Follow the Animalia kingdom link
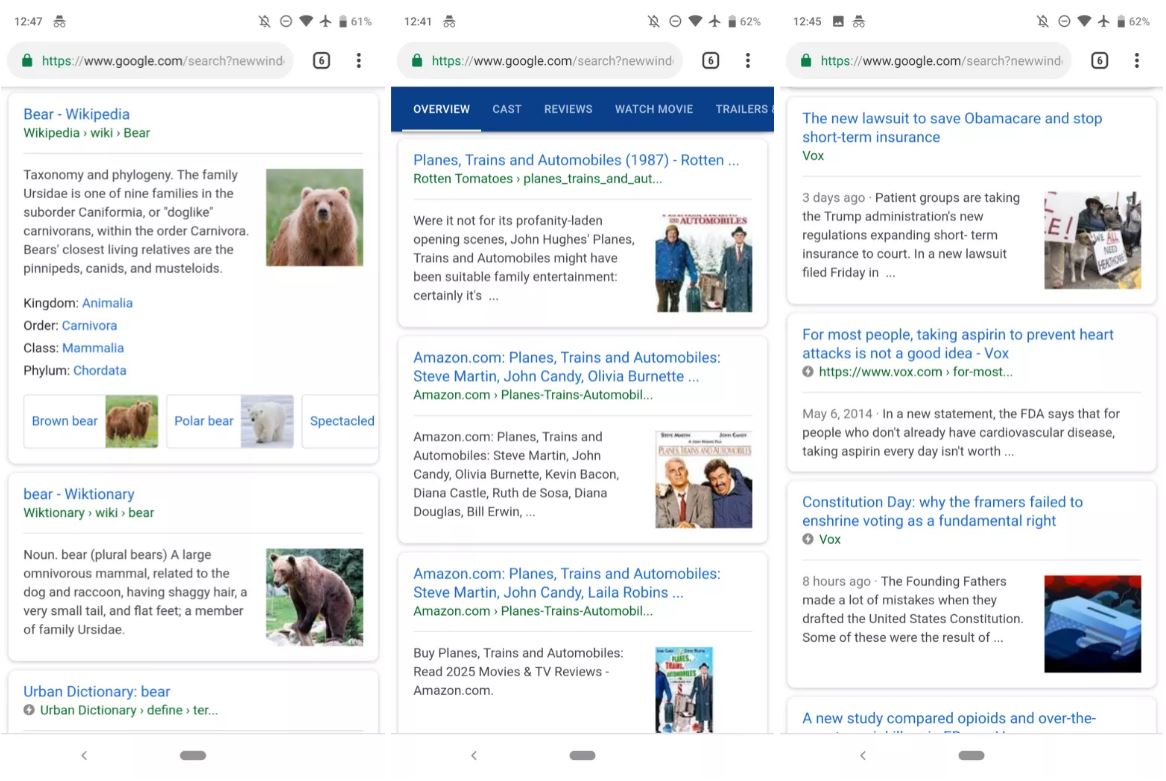Screen dimensions: 1166x781 point(107,303)
